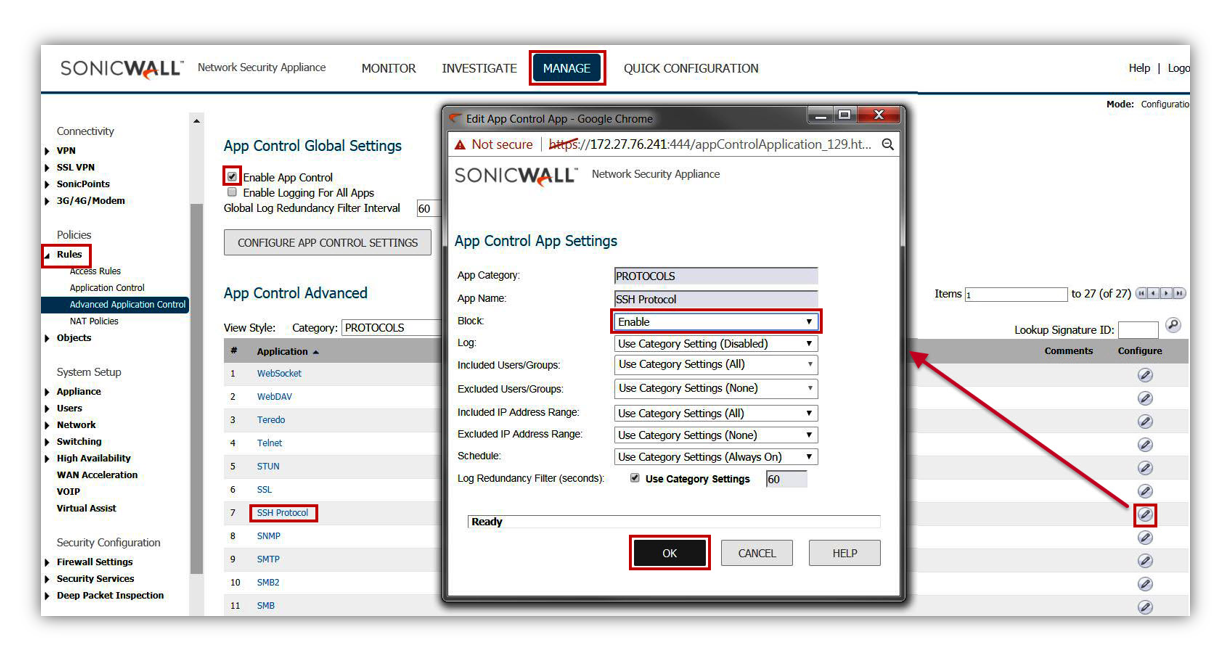Click the pencil configure icon for SMTP

(x=1145, y=560)
